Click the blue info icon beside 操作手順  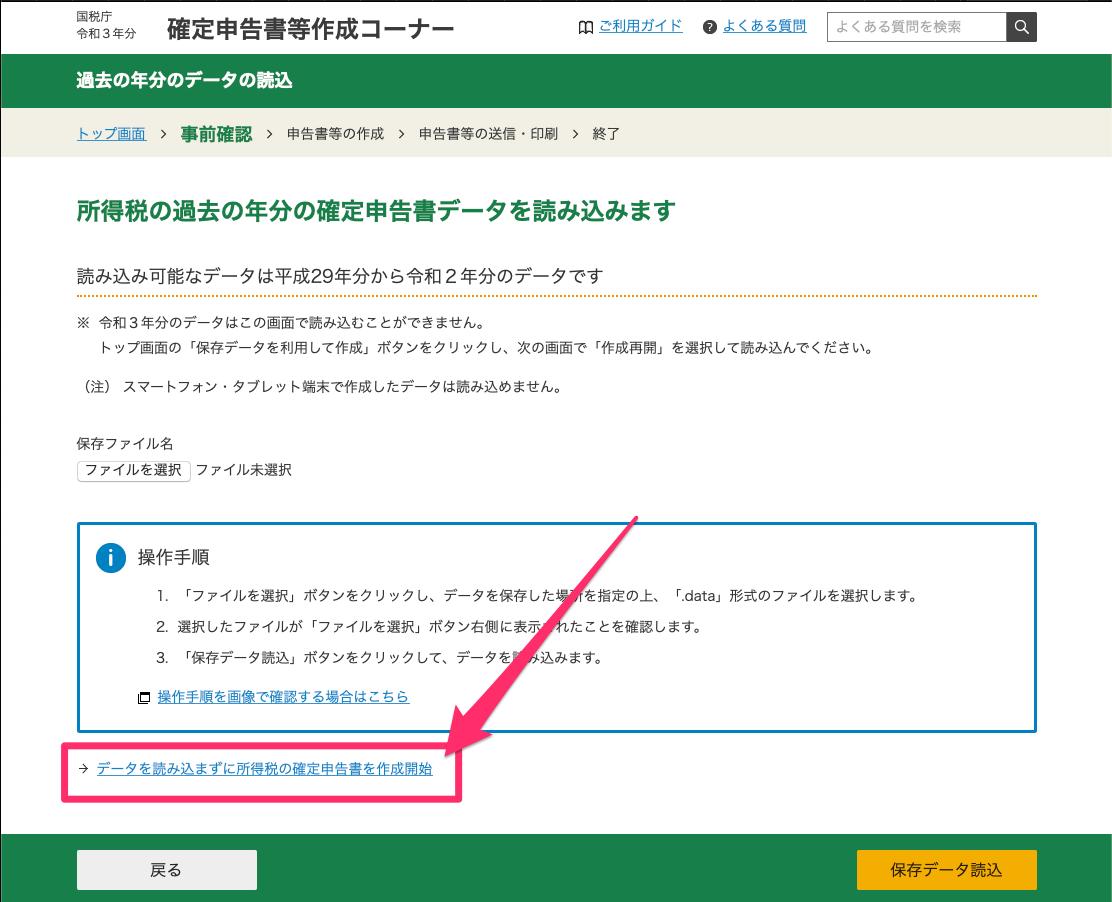[x=111, y=557]
